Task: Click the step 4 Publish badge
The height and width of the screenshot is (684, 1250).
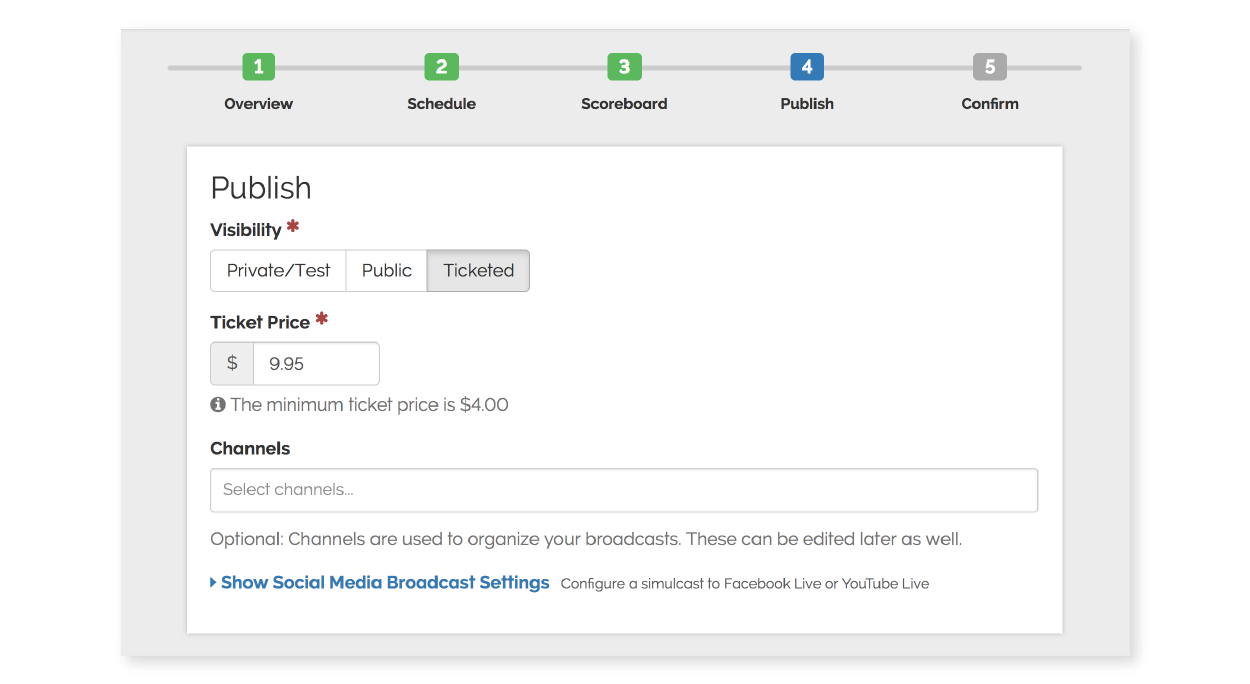Action: 807,67
